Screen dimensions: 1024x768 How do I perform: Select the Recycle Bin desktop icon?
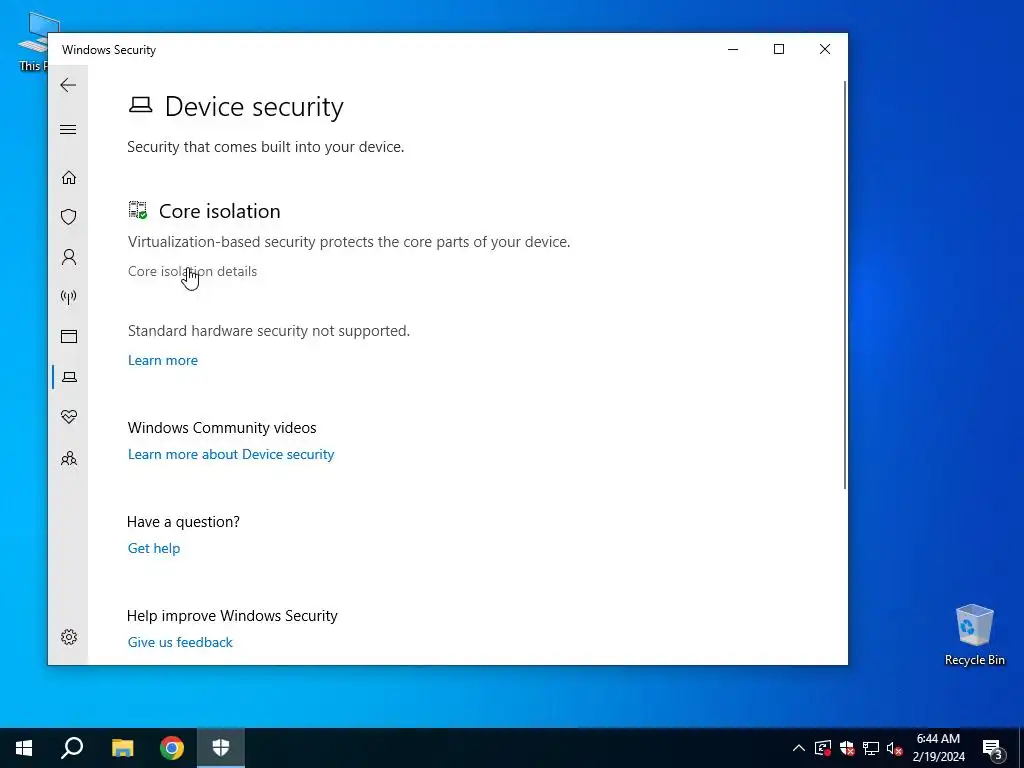coord(974,635)
